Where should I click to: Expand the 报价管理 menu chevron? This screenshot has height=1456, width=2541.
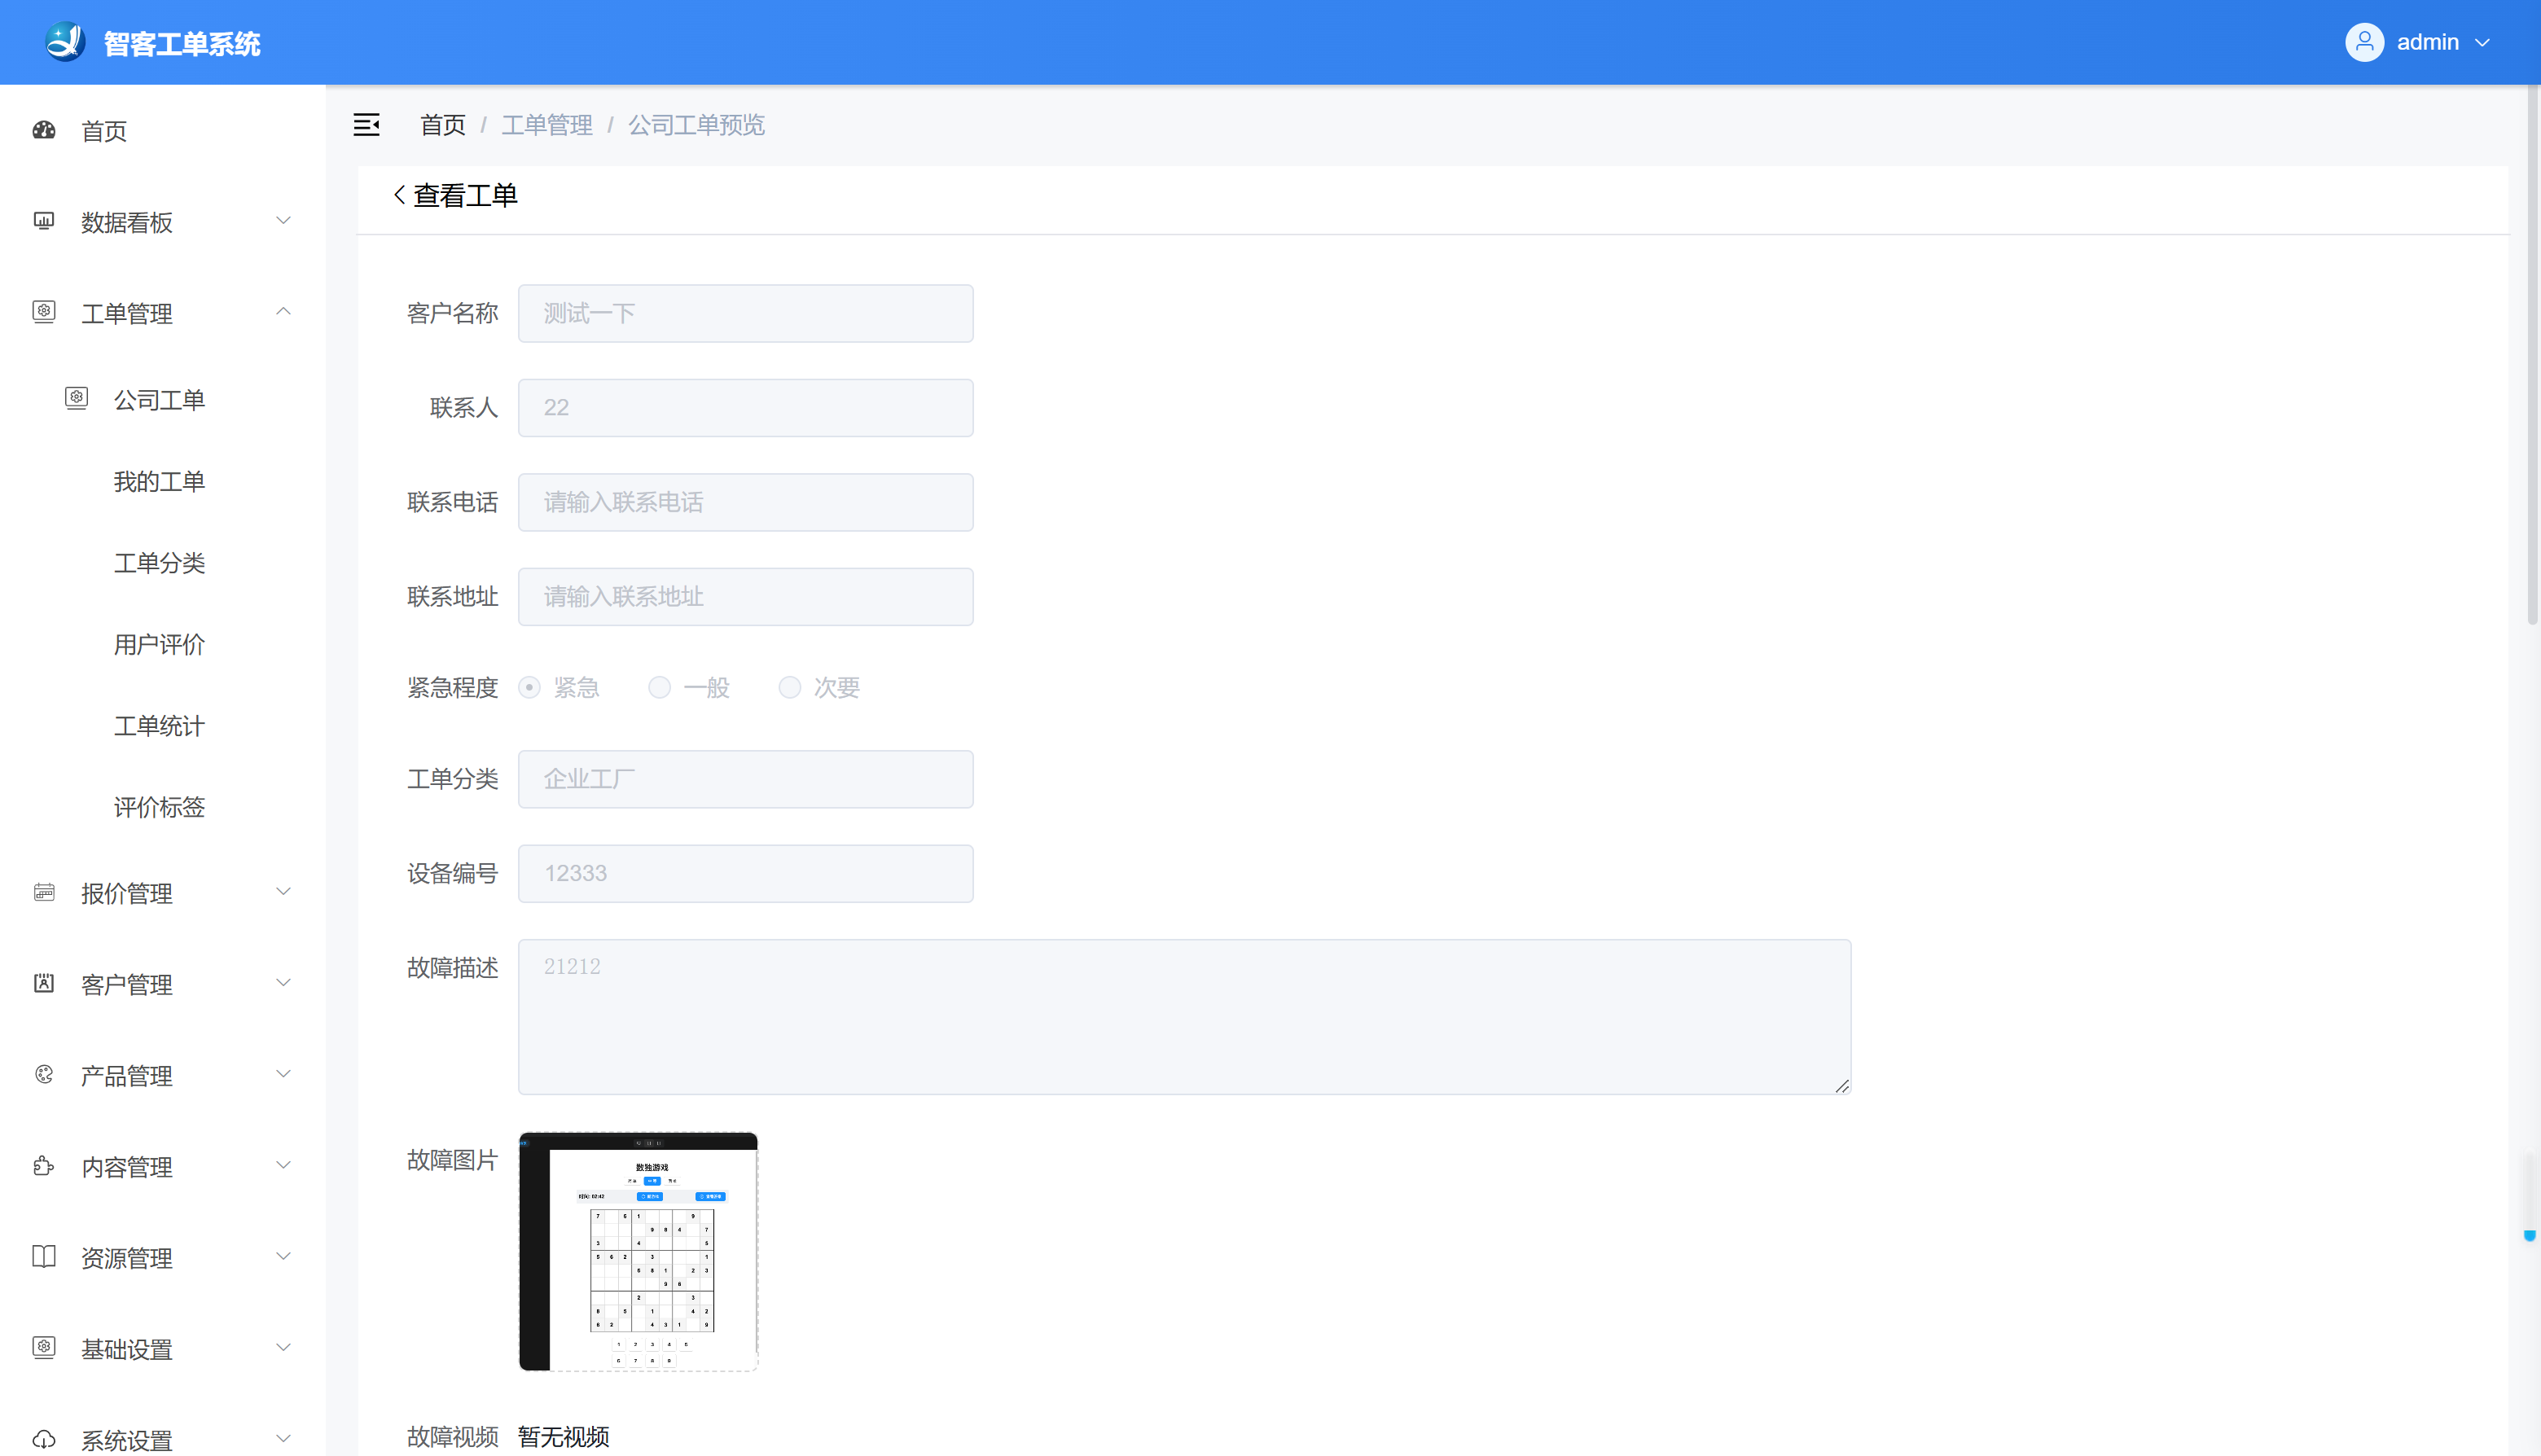283,892
